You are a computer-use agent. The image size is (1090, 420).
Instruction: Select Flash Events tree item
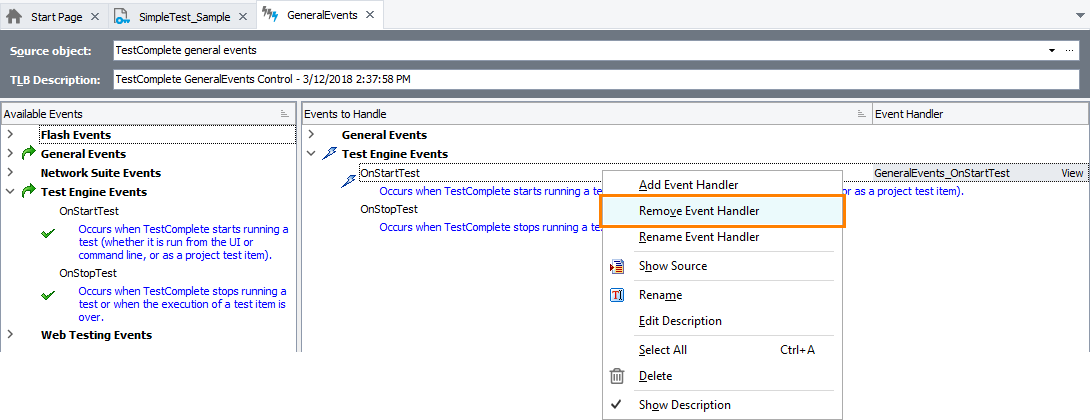click(76, 135)
